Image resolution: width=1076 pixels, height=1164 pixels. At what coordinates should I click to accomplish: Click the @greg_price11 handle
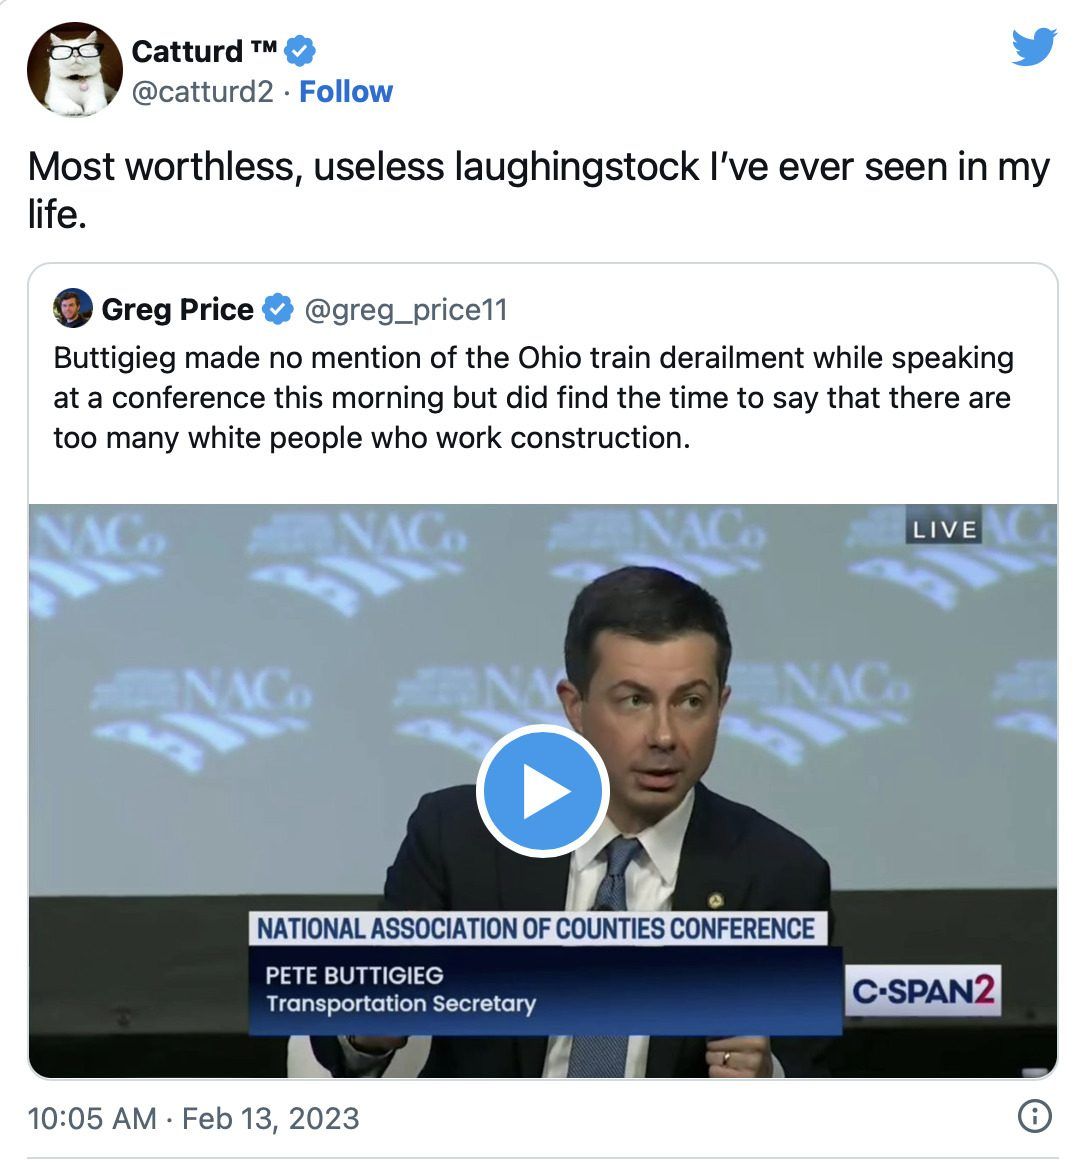405,310
